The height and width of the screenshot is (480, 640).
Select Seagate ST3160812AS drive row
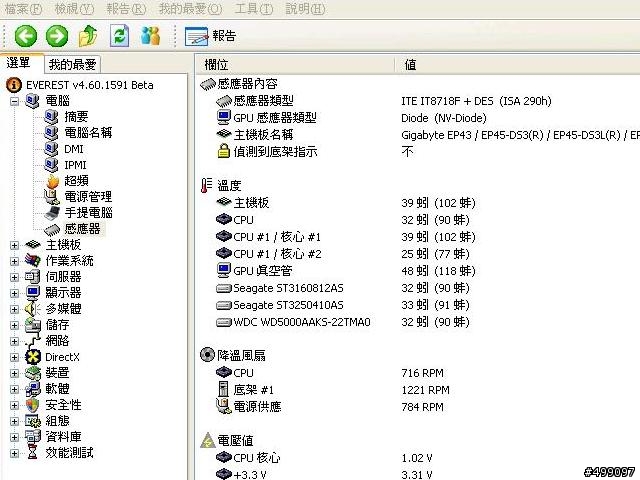tap(418, 288)
